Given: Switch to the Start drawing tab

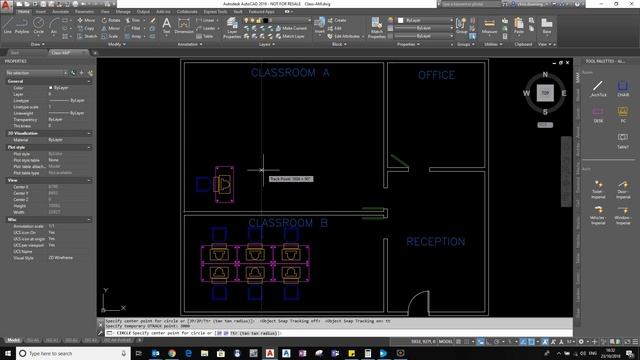Looking at the screenshot, I should pyautogui.click(x=15, y=53).
